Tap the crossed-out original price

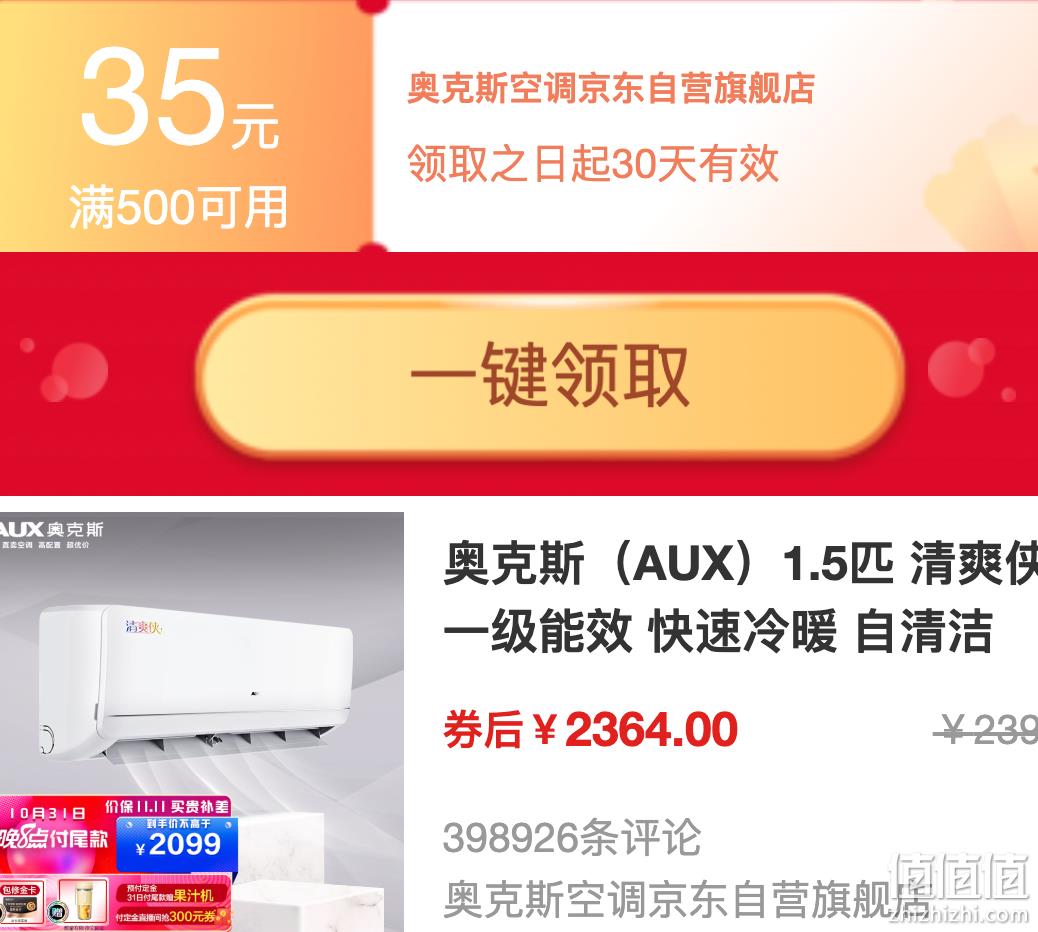click(x=986, y=730)
